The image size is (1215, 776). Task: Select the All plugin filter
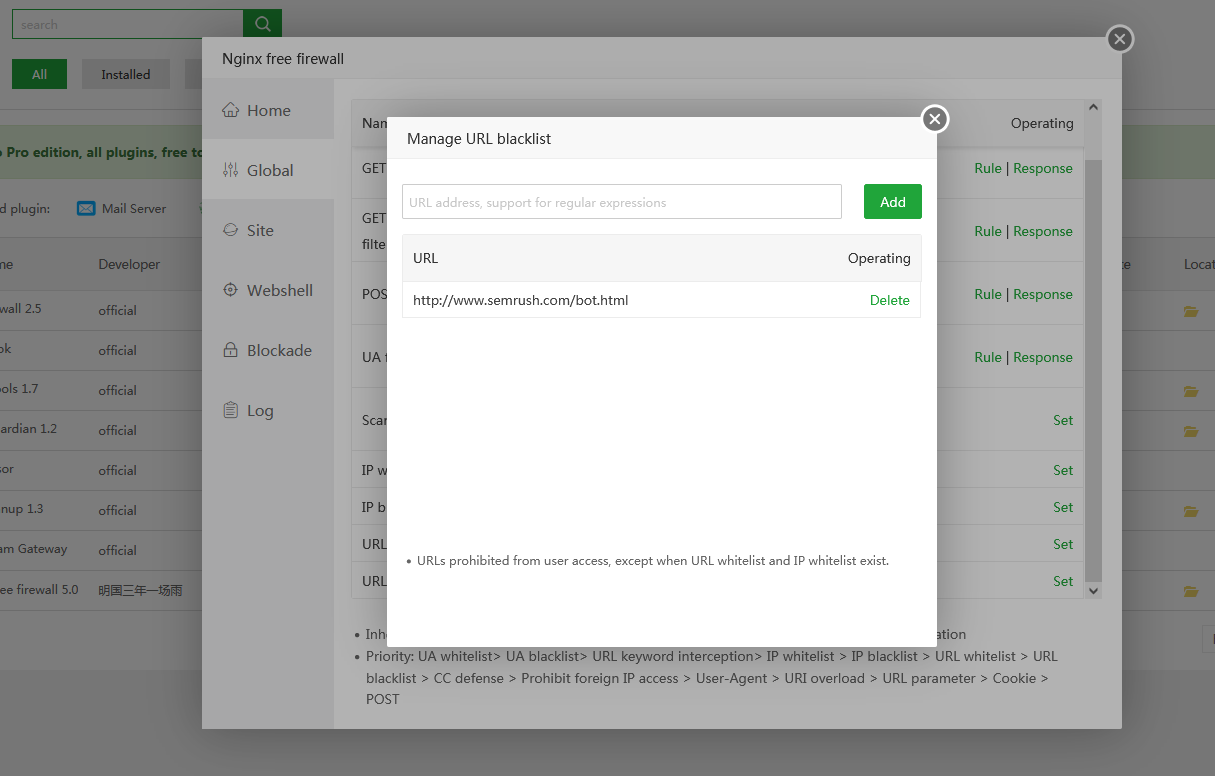(39, 74)
